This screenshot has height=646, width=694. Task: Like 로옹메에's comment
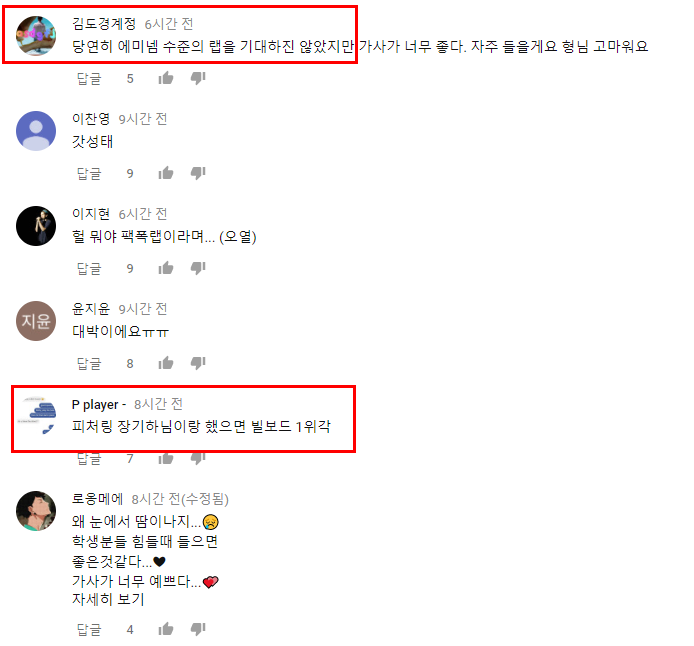click(166, 629)
